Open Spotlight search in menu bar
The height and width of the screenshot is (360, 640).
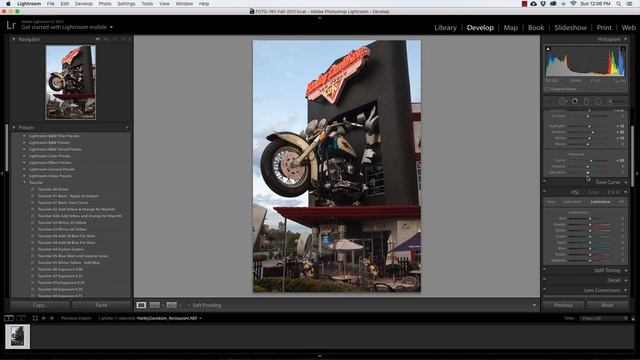pos(619,4)
